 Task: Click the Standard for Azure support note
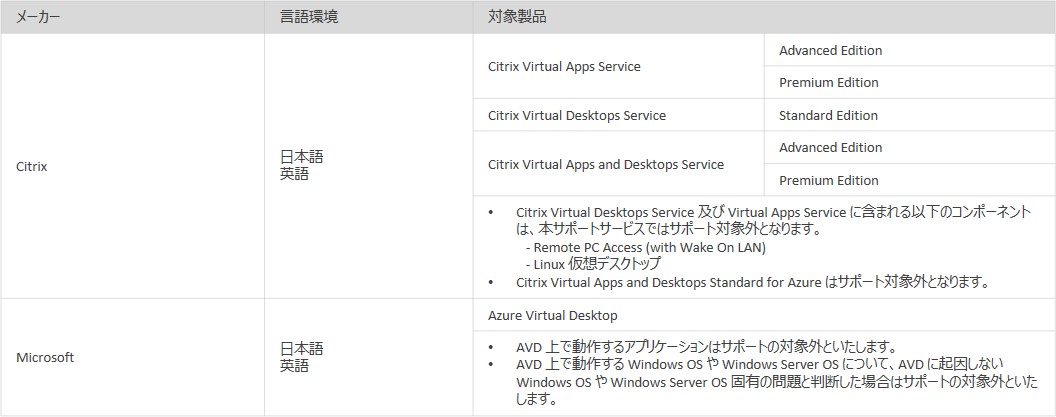752,281
